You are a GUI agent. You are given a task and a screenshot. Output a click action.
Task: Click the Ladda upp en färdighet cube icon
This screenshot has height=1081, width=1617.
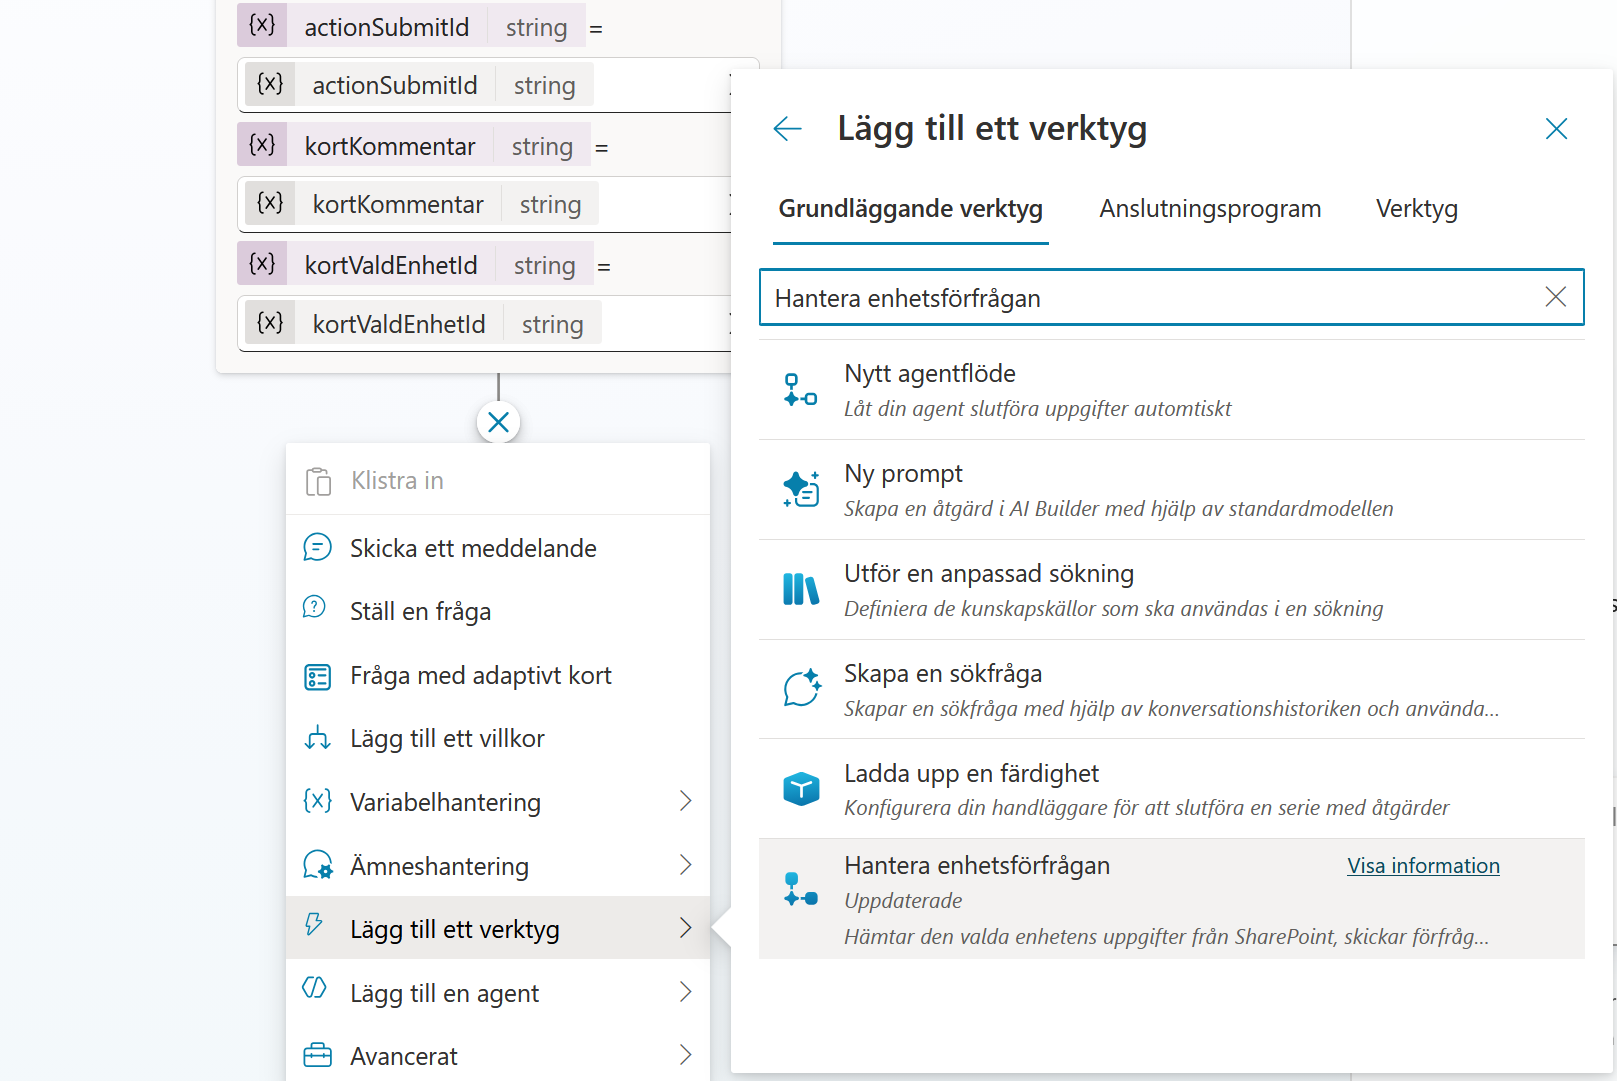pyautogui.click(x=801, y=789)
